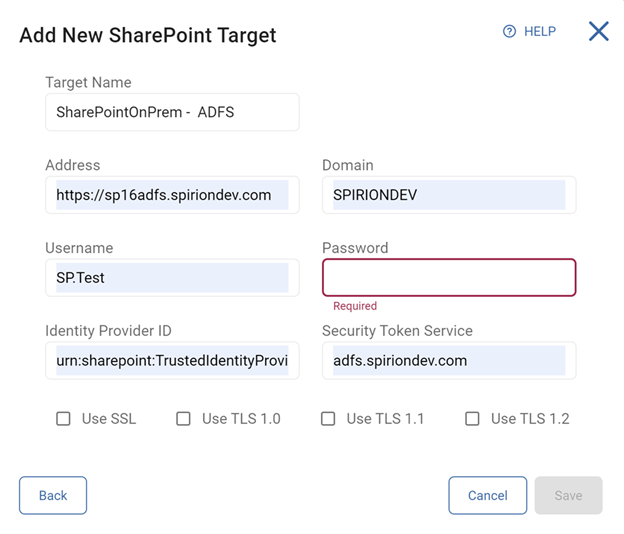624x534 pixels.
Task: Enable the Use SSL checkbox
Action: (x=63, y=419)
